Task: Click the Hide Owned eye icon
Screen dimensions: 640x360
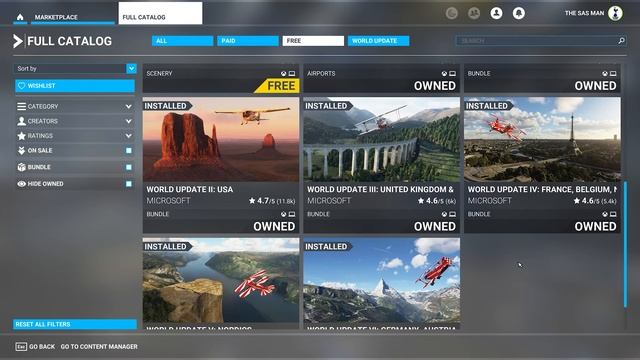Action: click(x=22, y=184)
